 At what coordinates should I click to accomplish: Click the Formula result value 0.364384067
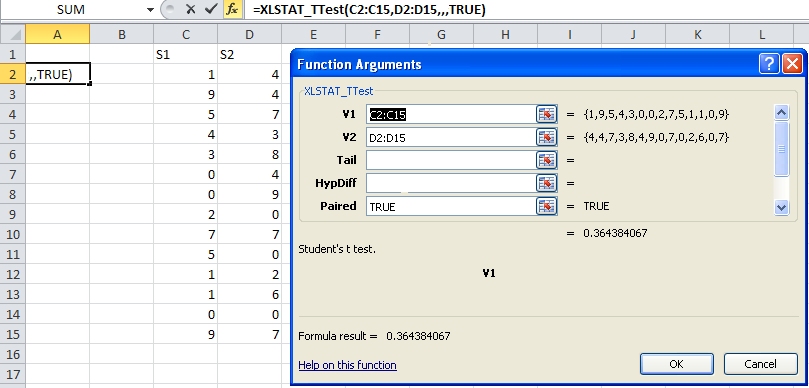click(418, 336)
